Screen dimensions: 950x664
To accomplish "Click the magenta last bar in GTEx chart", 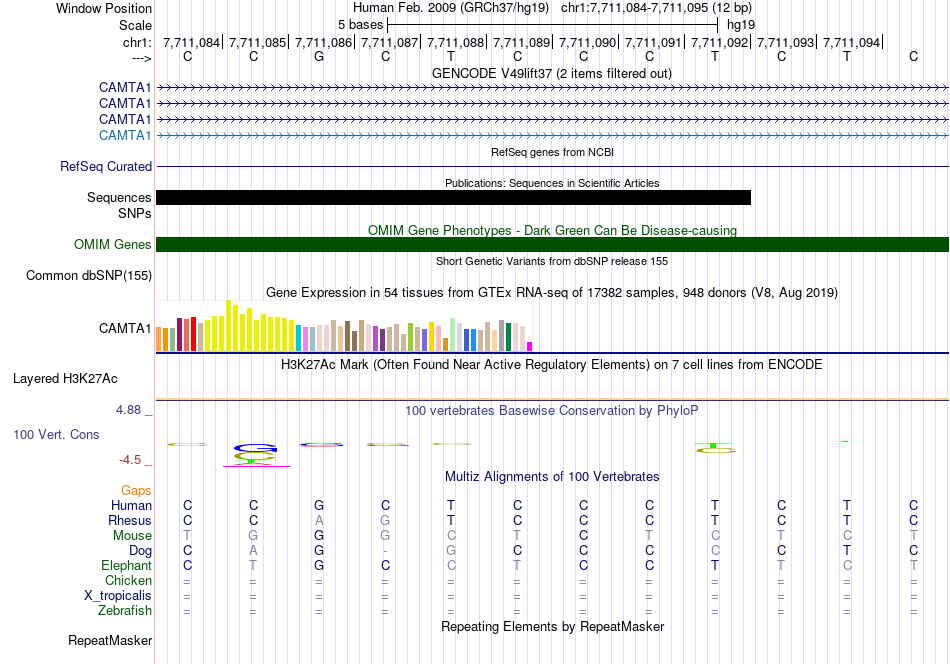I will point(530,347).
